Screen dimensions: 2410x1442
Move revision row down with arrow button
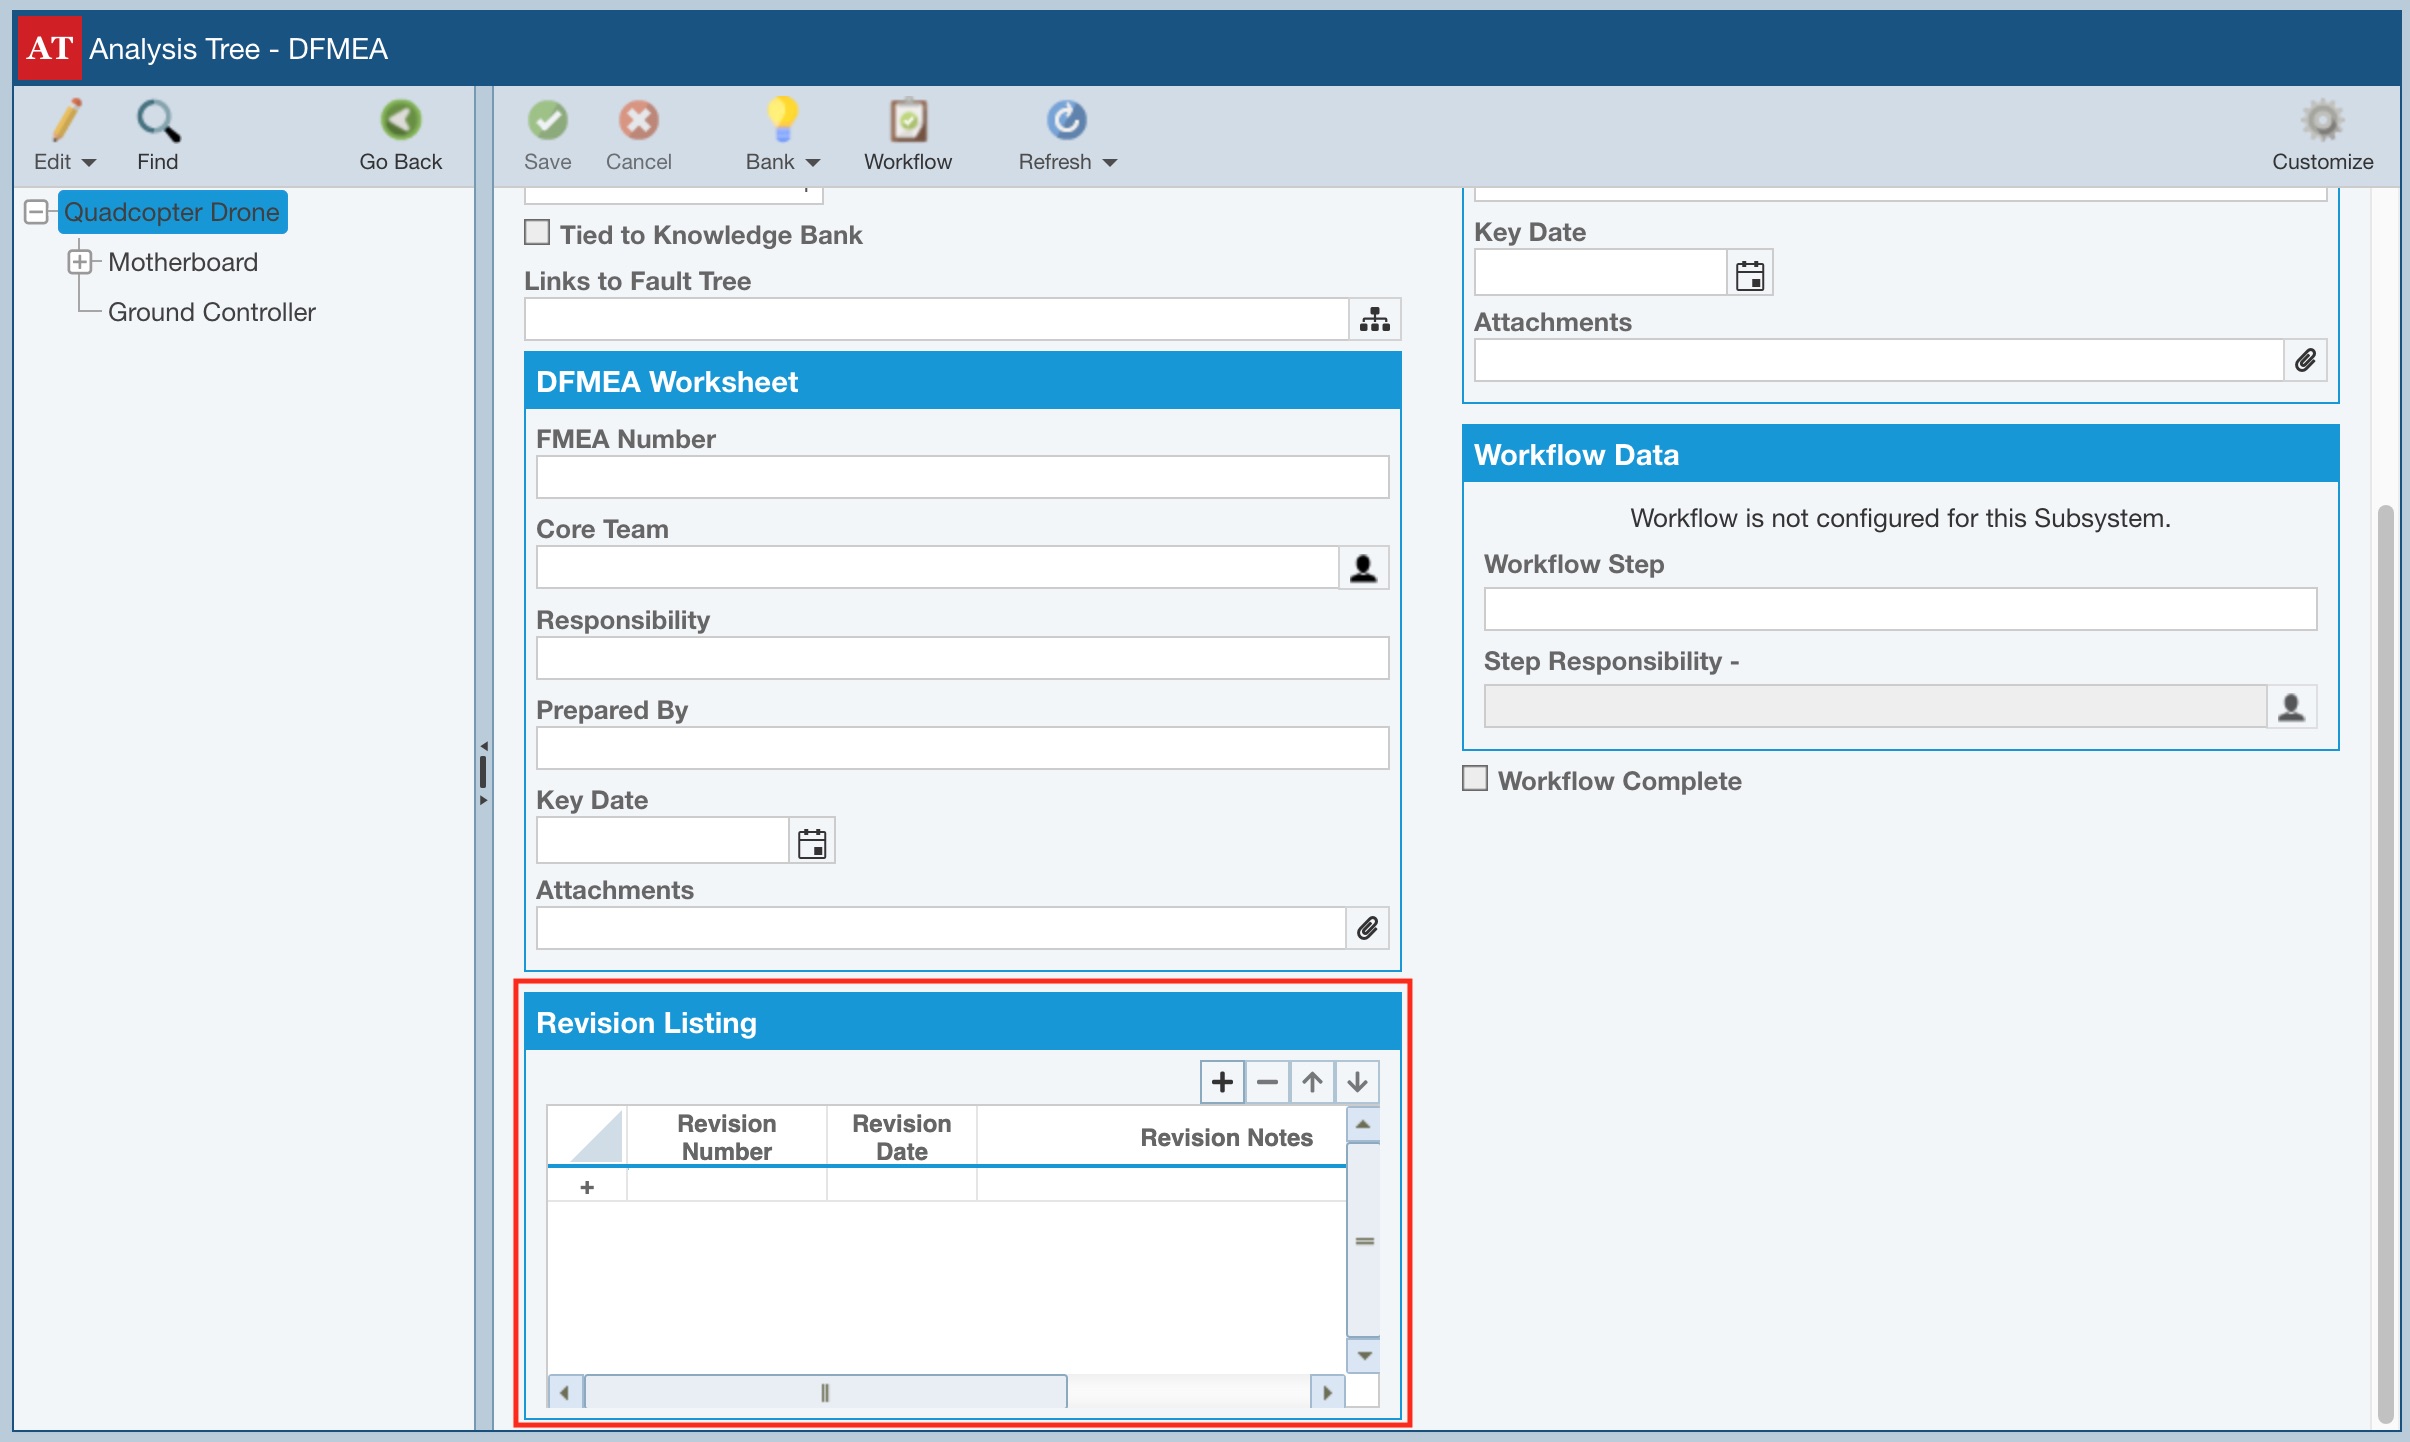coord(1357,1082)
